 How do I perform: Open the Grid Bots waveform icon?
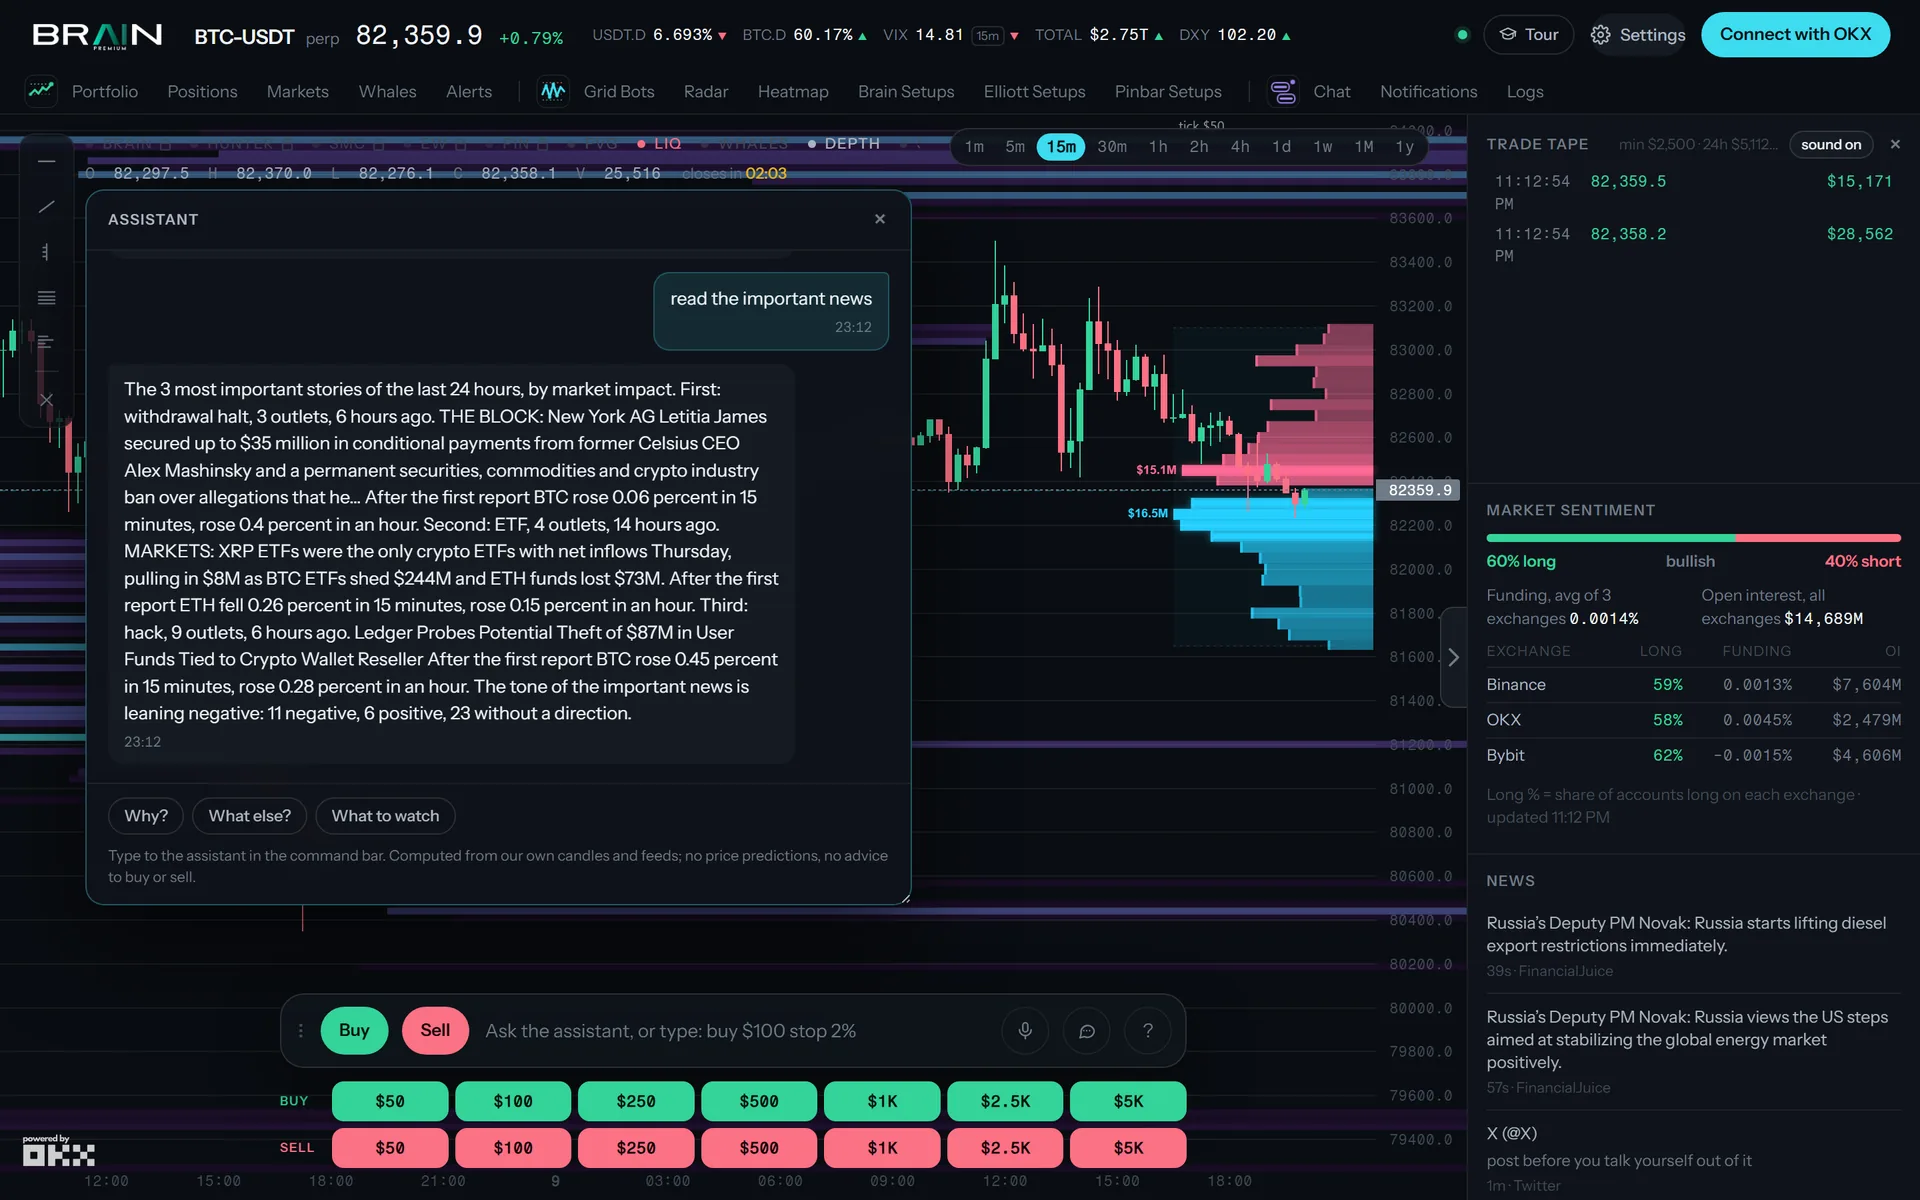tap(553, 91)
